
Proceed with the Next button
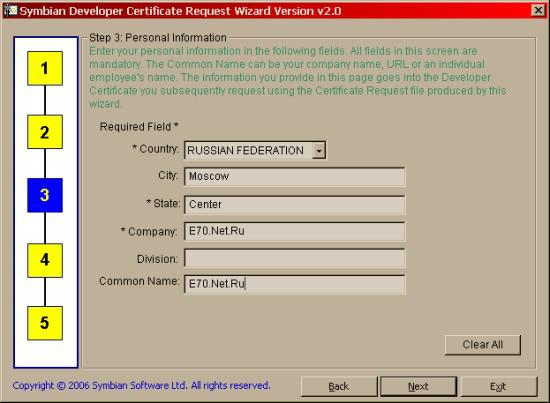point(418,387)
